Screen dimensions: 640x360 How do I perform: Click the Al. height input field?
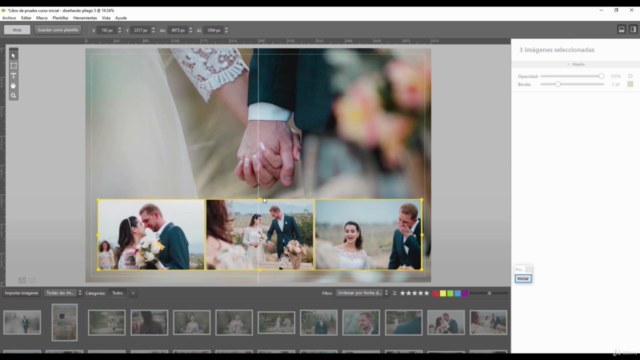point(213,30)
